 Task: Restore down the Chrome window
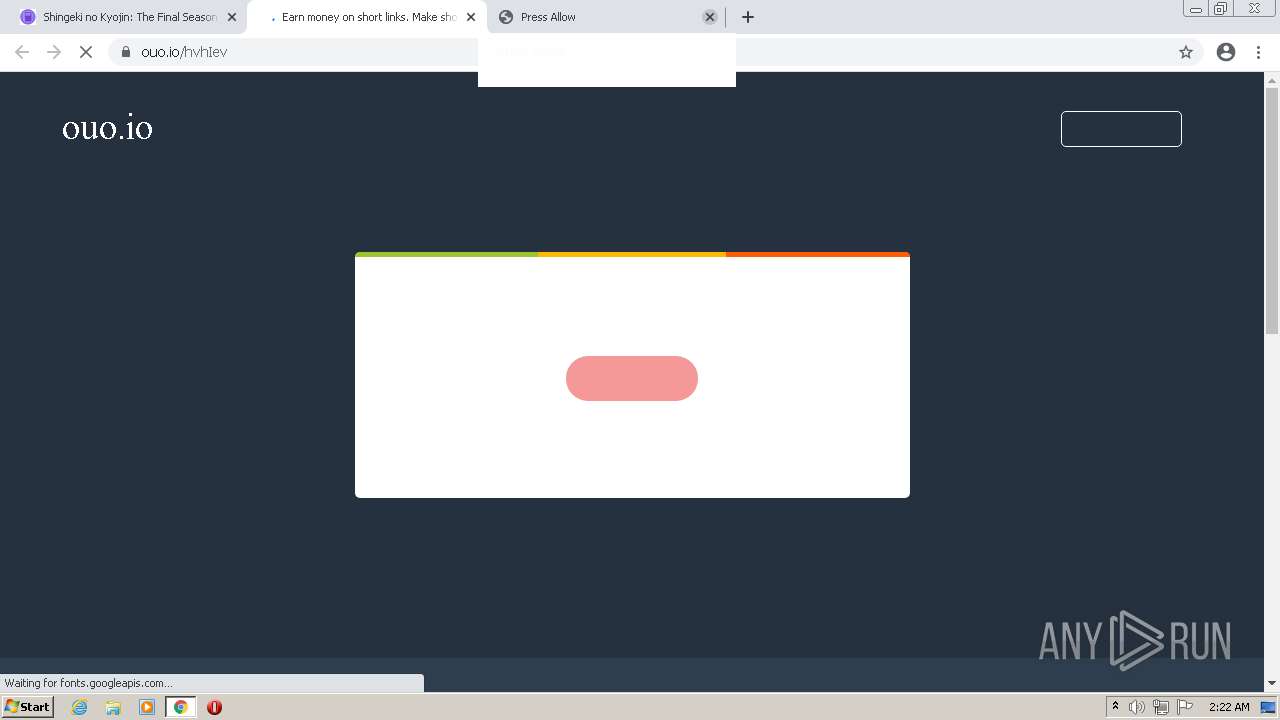pyautogui.click(x=1221, y=9)
